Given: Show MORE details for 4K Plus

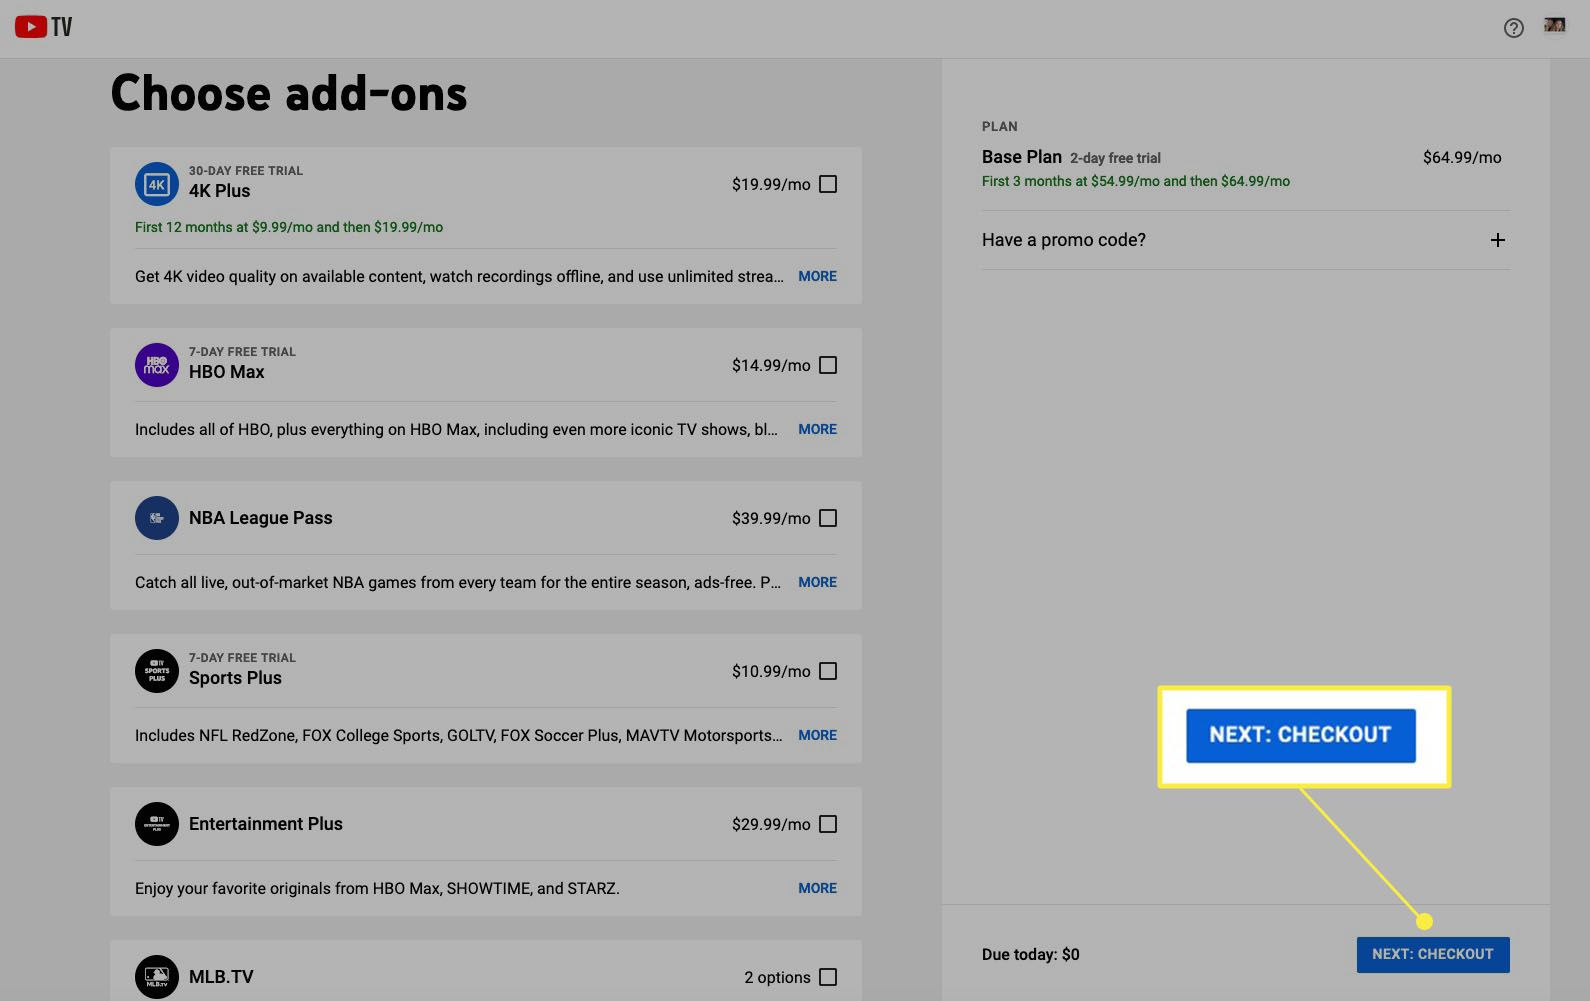Looking at the screenshot, I should [817, 276].
